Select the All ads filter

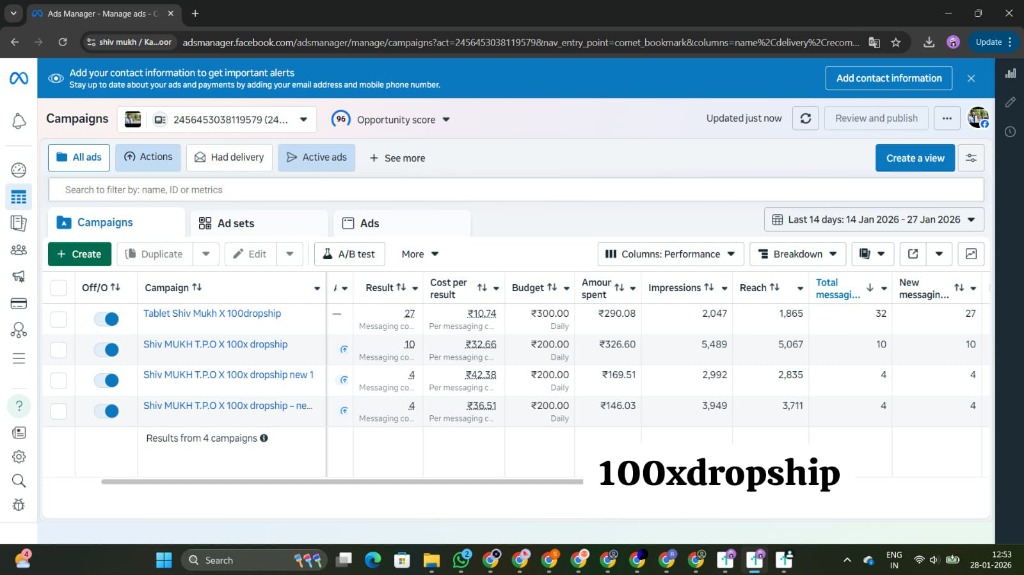tap(79, 157)
